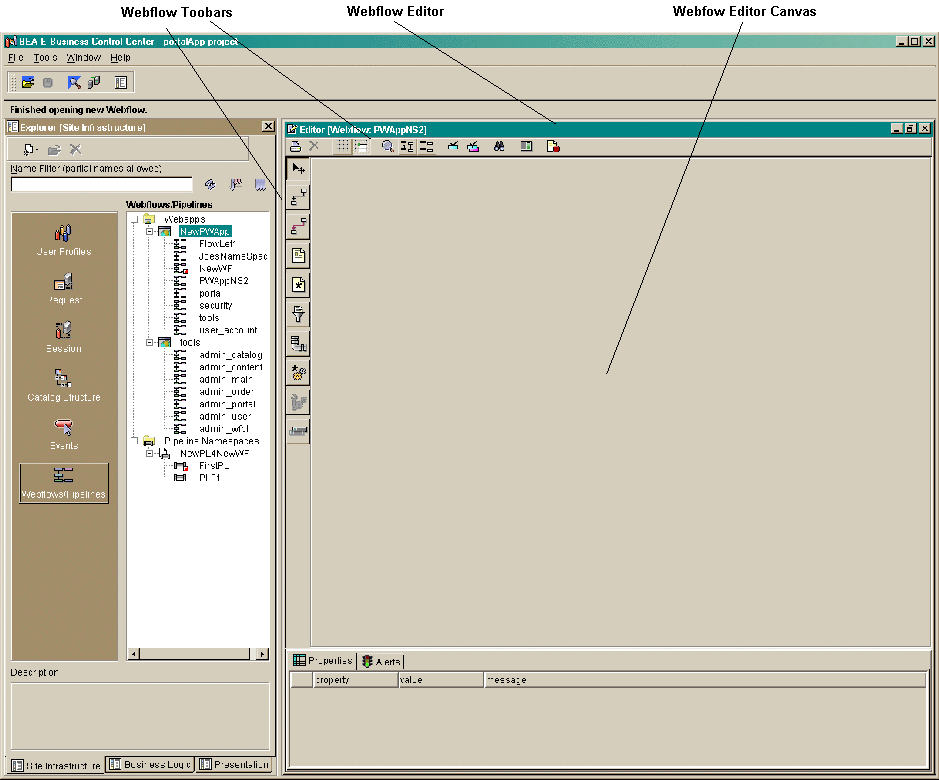This screenshot has height=780, width=939.
Task: Click the Zoom magnifier icon
Action: pyautogui.click(x=387, y=146)
